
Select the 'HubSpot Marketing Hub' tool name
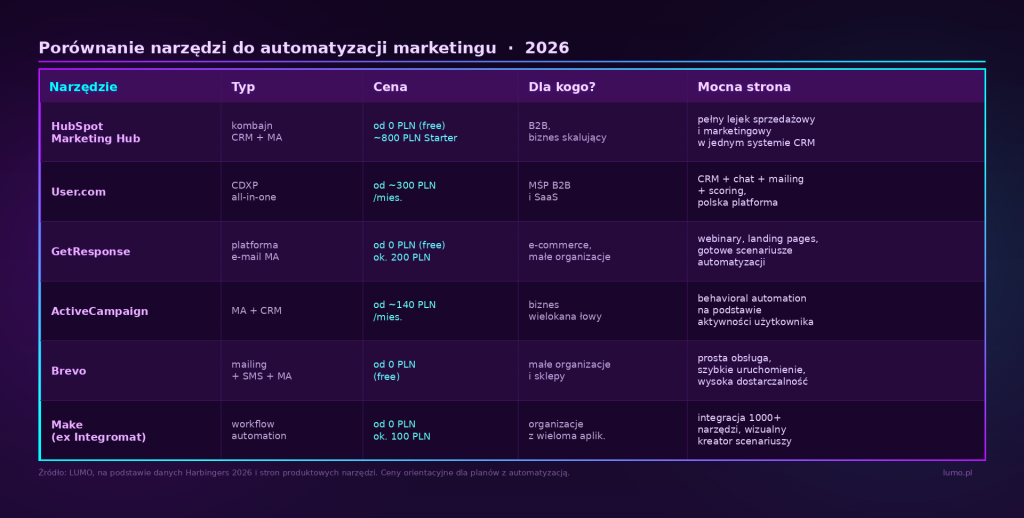click(95, 133)
